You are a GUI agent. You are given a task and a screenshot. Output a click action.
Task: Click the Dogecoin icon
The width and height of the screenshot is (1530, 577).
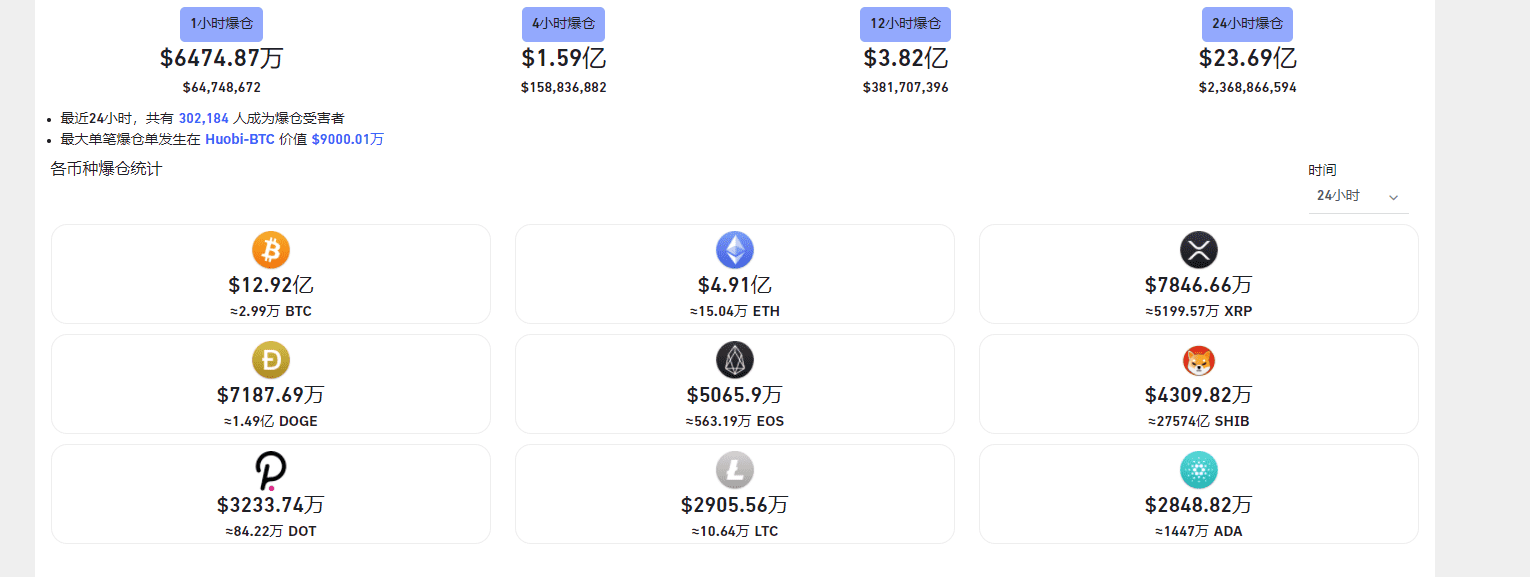click(271, 359)
